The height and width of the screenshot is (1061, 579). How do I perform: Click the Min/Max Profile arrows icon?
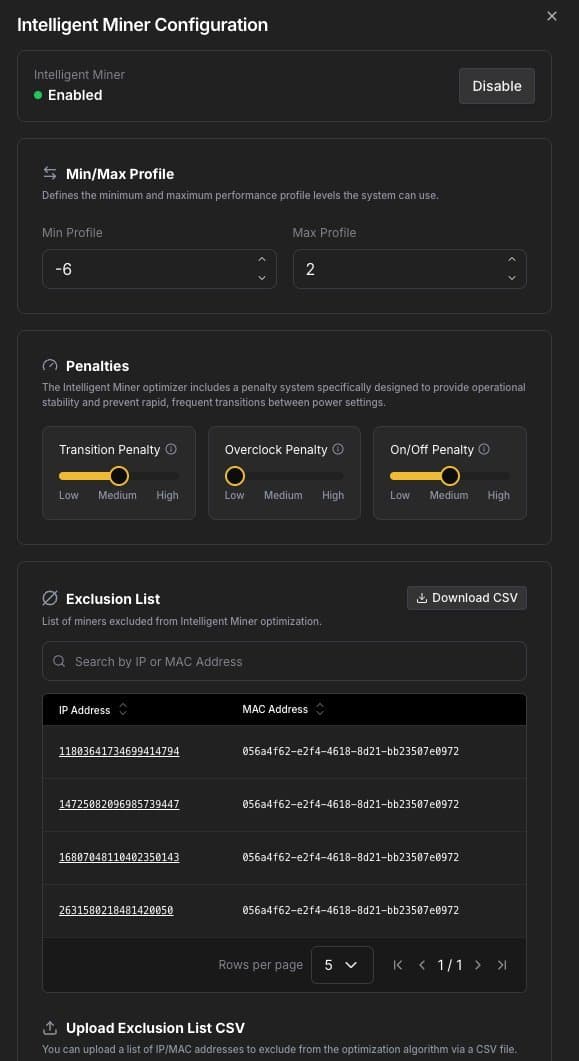click(x=50, y=173)
